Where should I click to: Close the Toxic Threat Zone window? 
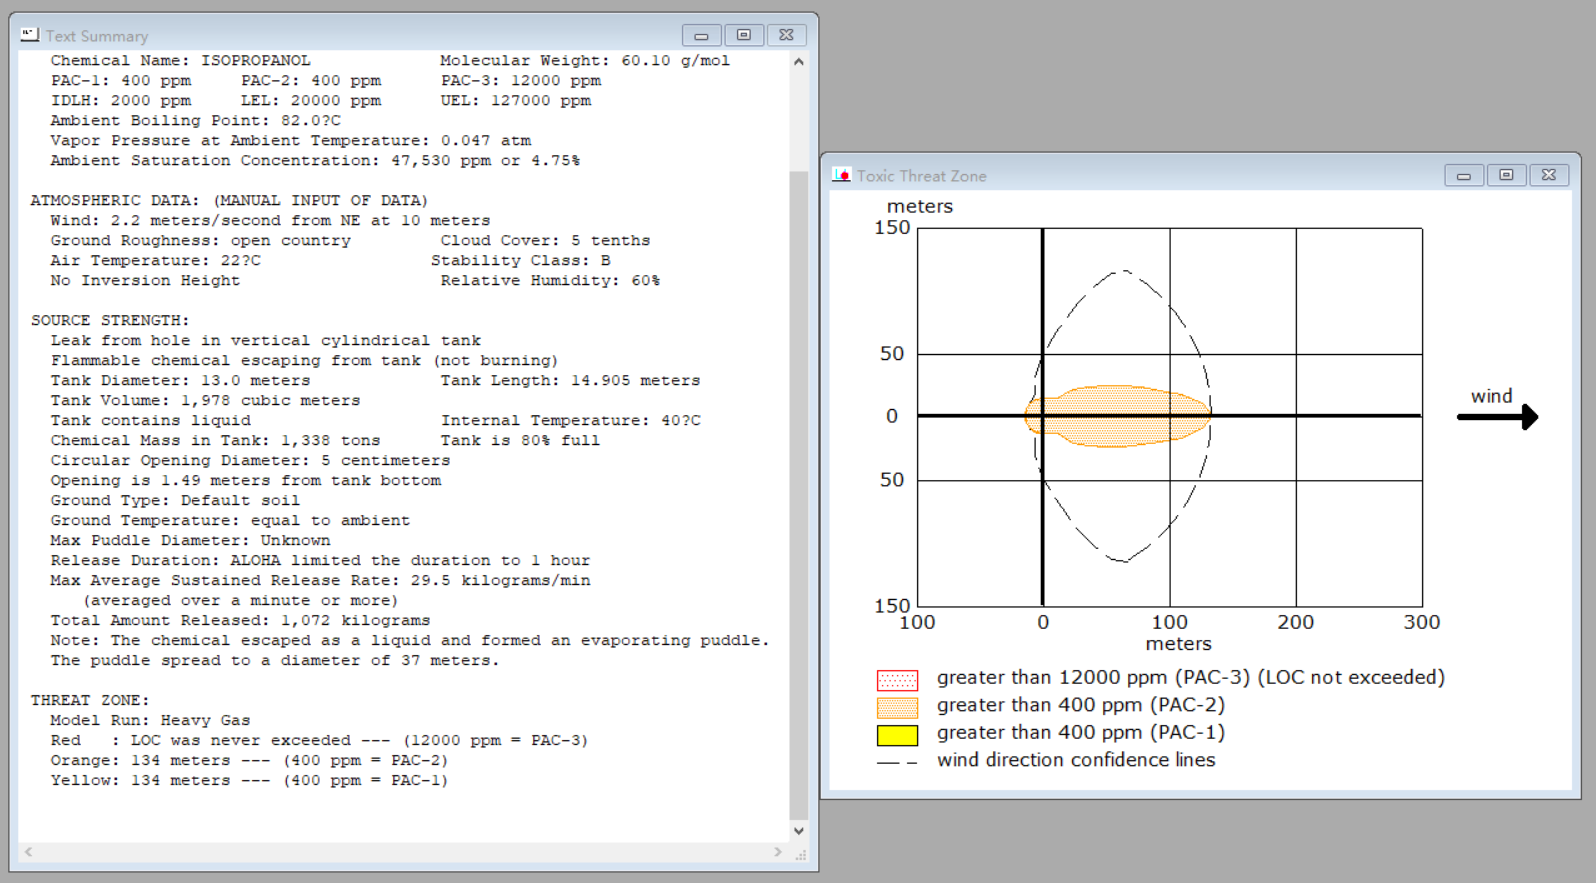coord(1548,175)
